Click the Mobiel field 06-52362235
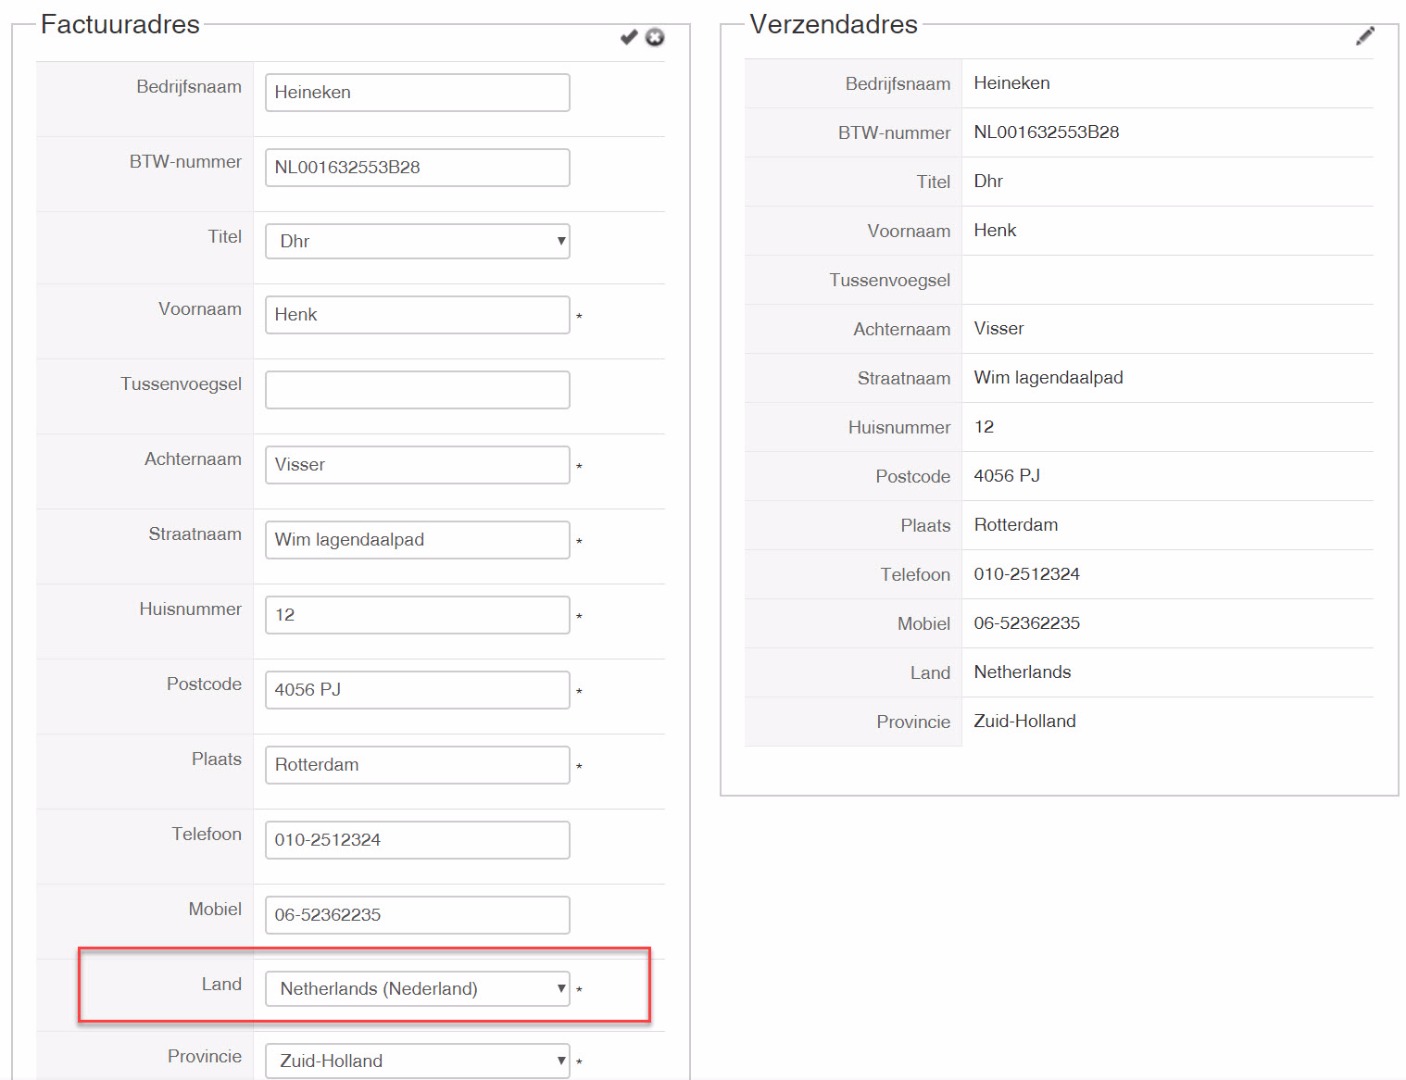1406x1080 pixels. click(417, 915)
